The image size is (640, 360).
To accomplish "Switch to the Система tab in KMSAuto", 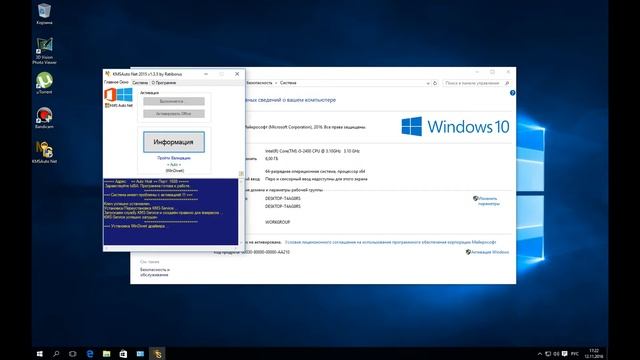I will (x=140, y=83).
